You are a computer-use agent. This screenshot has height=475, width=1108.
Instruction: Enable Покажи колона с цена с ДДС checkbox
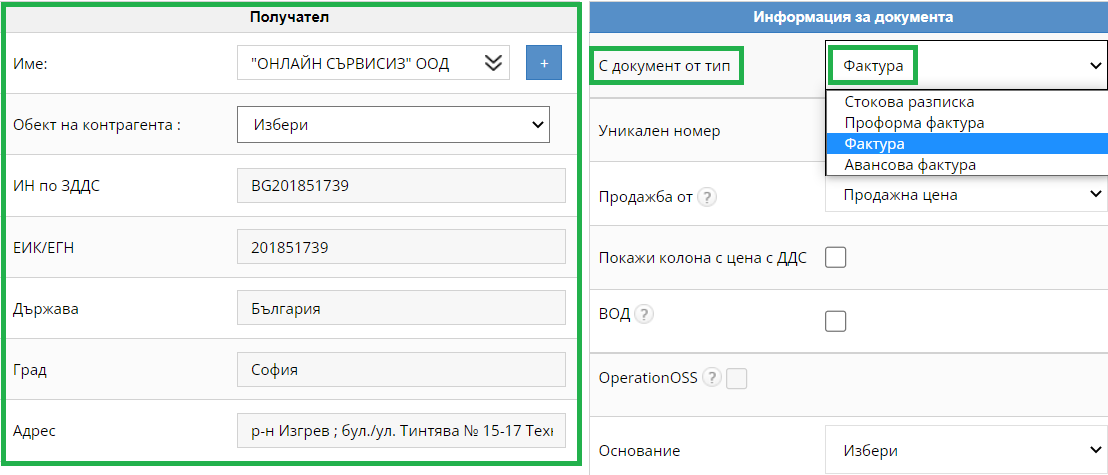[x=835, y=257]
